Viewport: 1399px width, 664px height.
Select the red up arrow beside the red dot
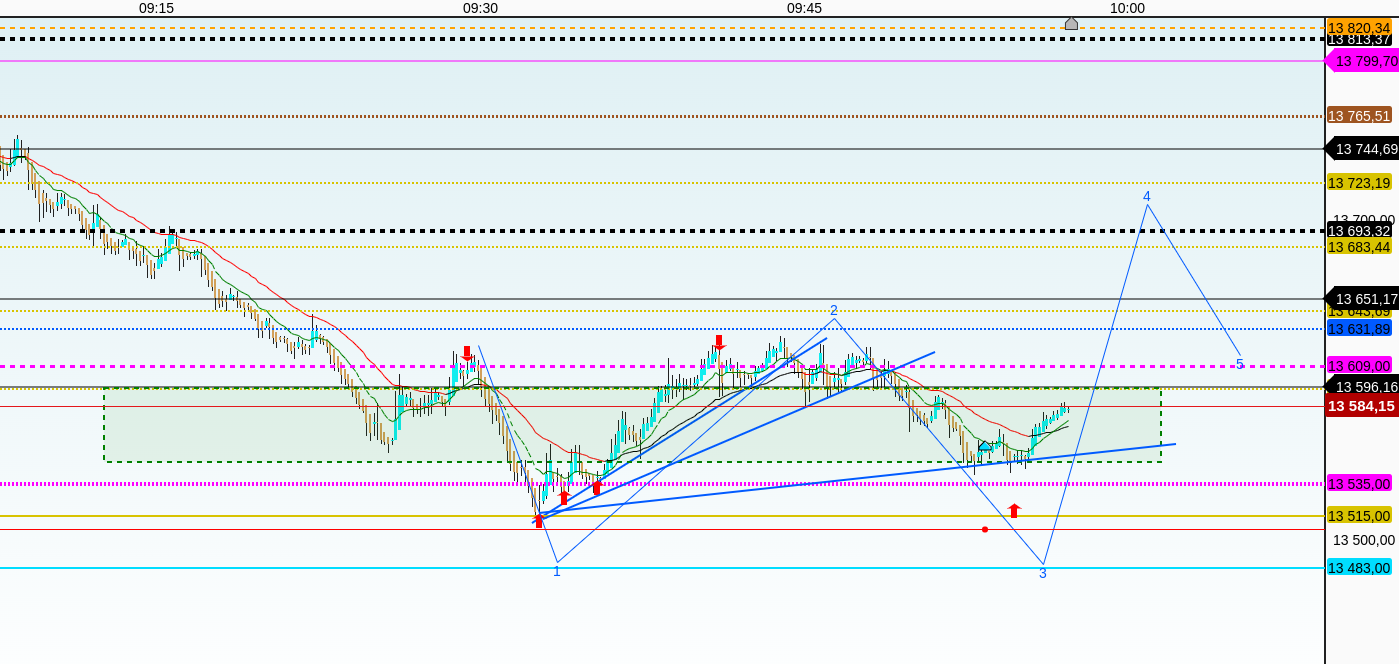coord(1014,510)
